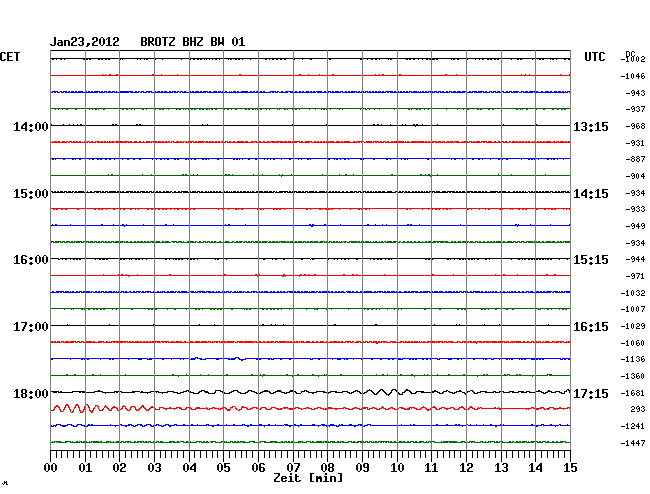Image resolution: width=650 pixels, height=494 pixels.
Task: Click the 14:00 CET time label
Action: click(30, 127)
